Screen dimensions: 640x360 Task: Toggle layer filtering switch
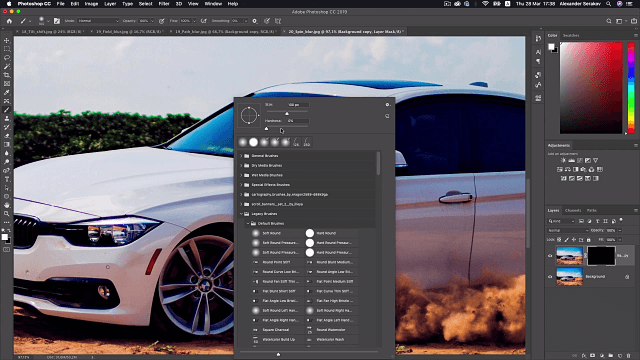point(621,220)
